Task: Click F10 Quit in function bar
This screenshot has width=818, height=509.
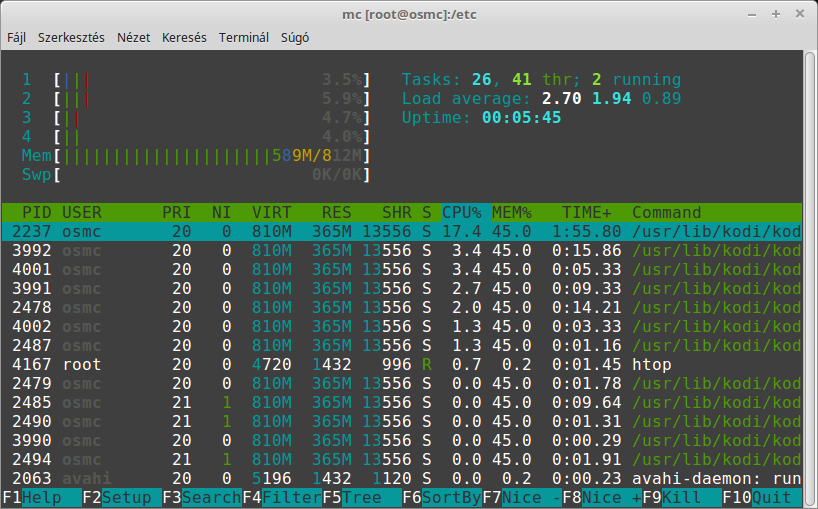Action: [x=762, y=498]
